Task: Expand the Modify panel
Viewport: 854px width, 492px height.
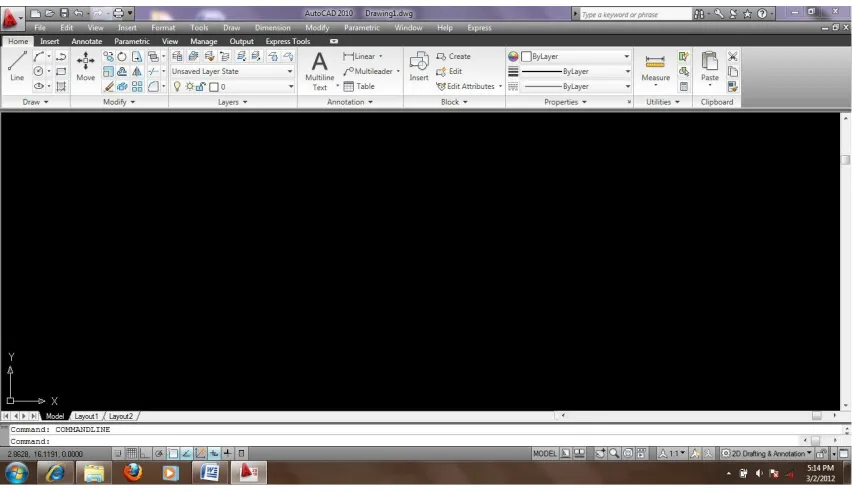Action: 119,102
